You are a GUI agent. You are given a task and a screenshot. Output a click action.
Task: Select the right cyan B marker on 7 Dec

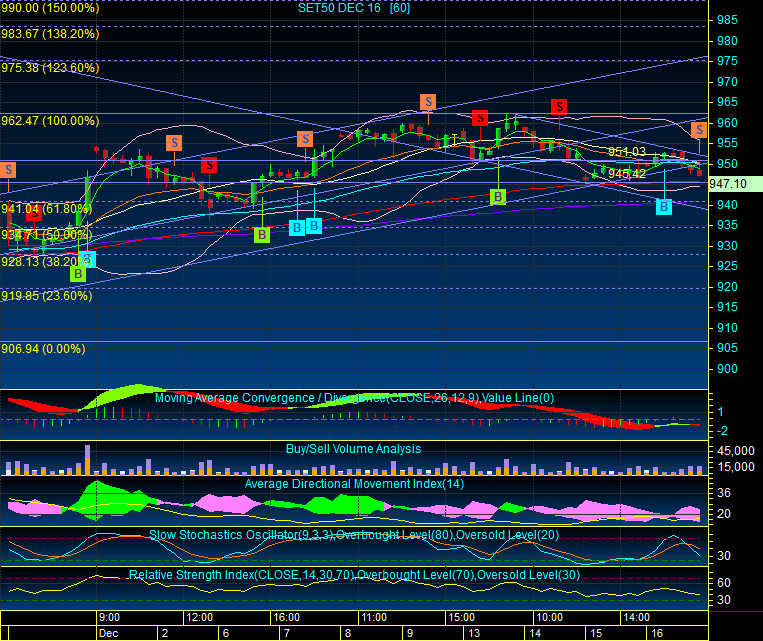(x=314, y=226)
